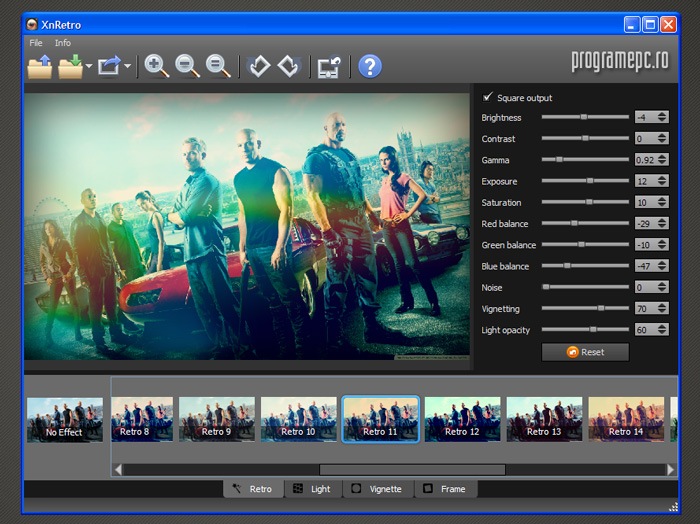Switch to the Vignette tab
This screenshot has width=700, height=524.
coord(378,489)
